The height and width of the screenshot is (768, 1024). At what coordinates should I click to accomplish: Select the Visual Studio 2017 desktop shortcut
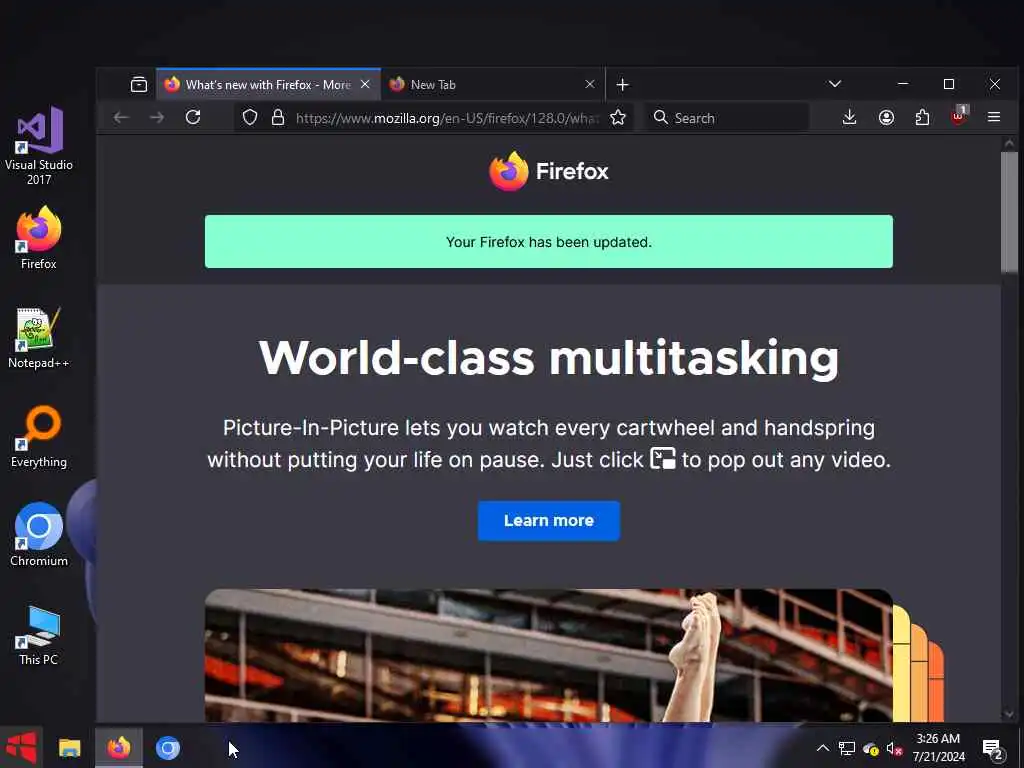click(39, 146)
